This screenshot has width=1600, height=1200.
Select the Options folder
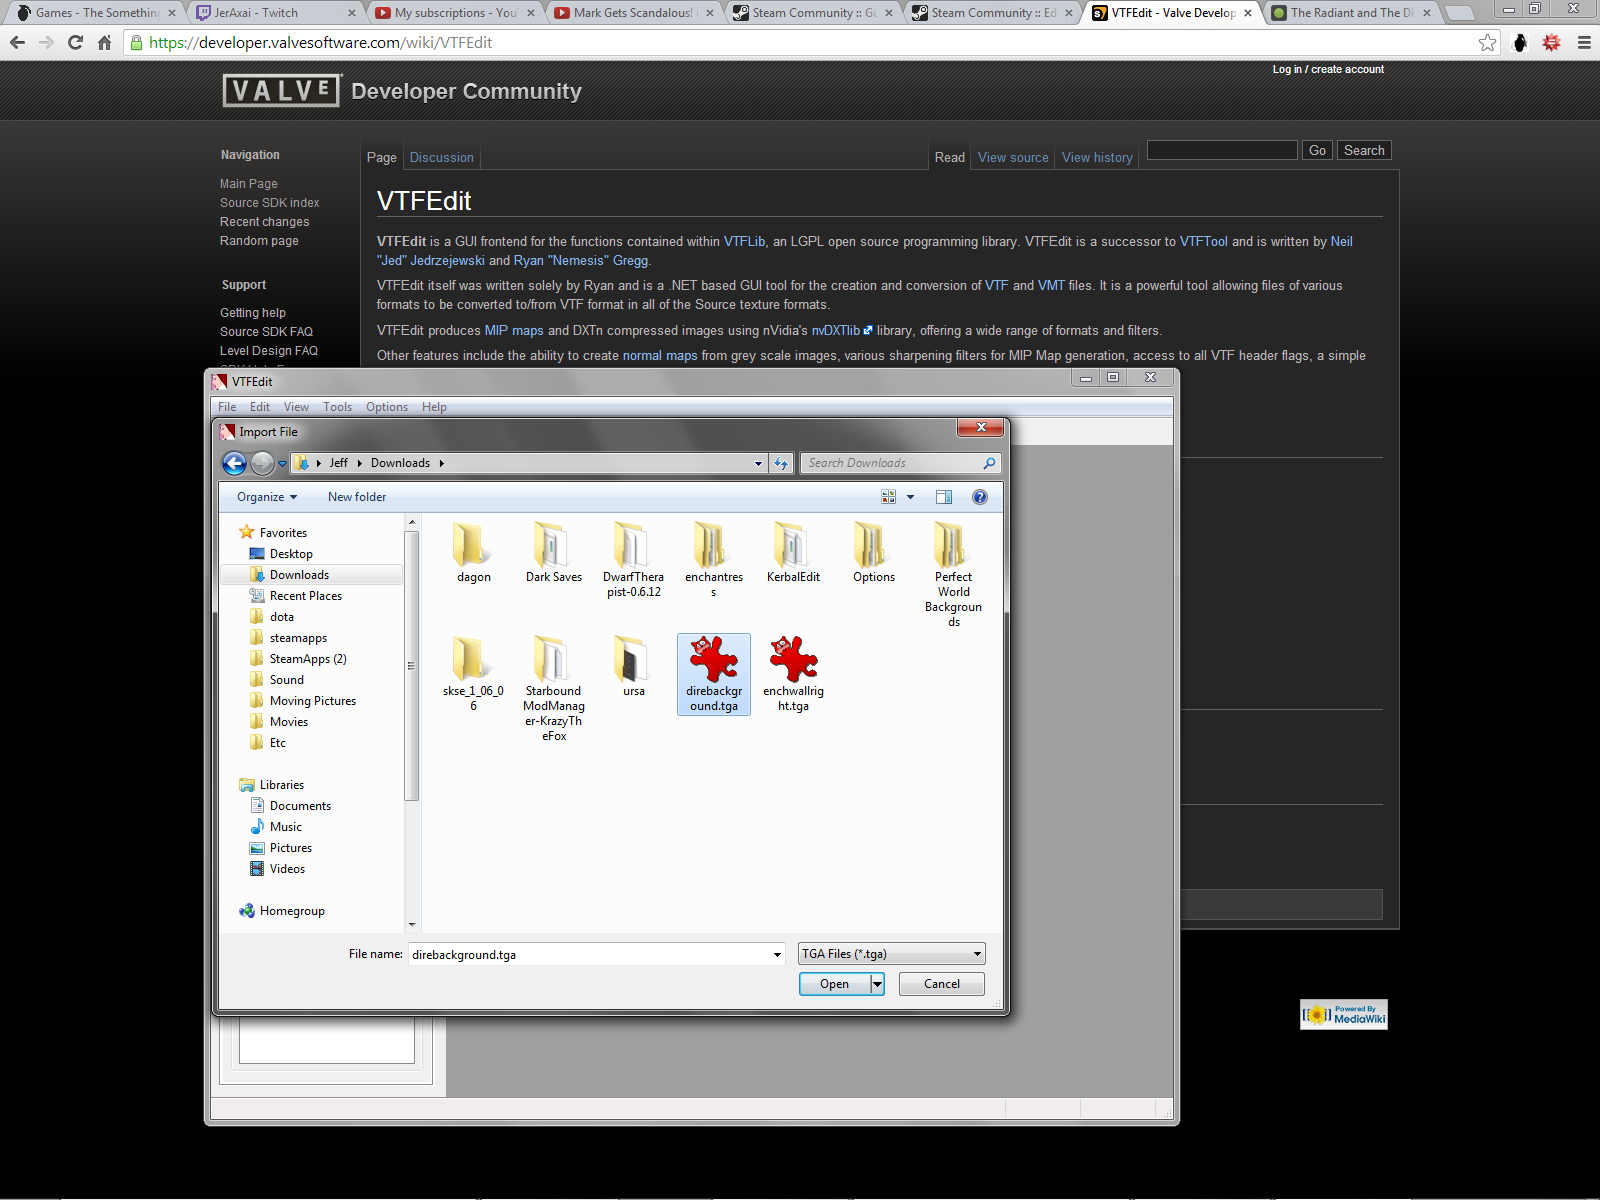point(874,553)
